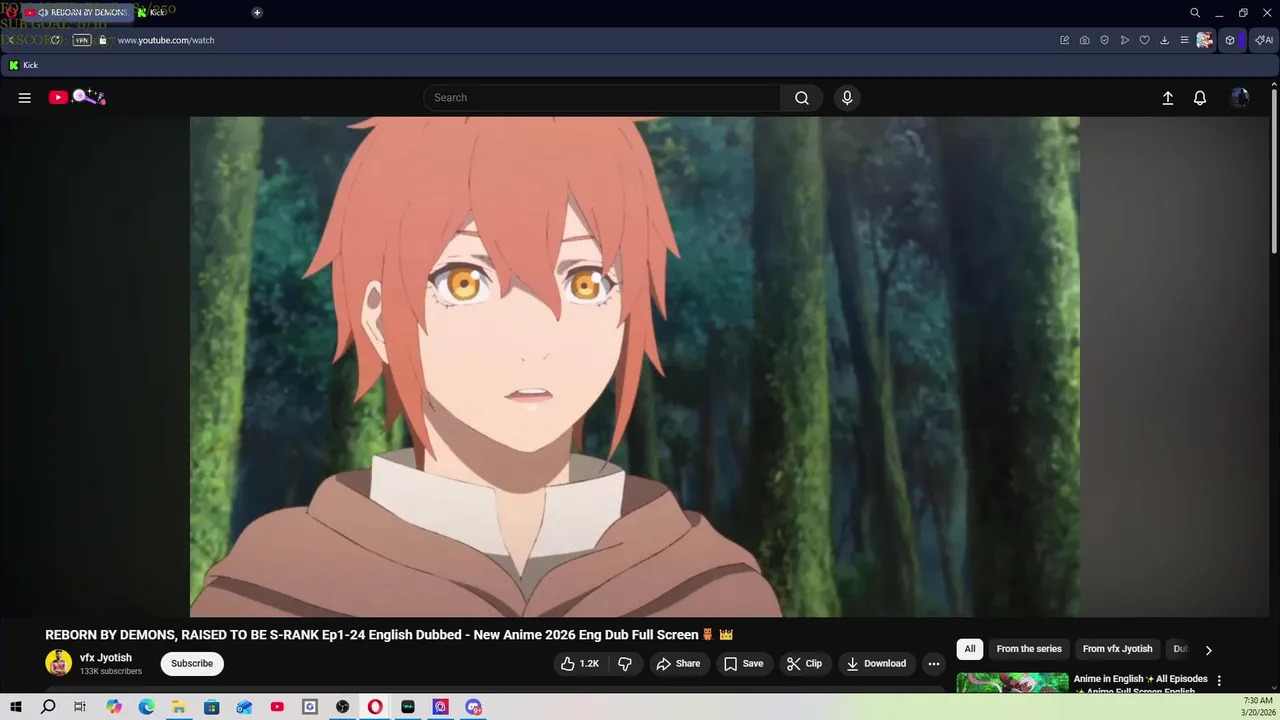This screenshot has height=720, width=1280.
Task: Create a Clip of the video
Action: pos(804,664)
